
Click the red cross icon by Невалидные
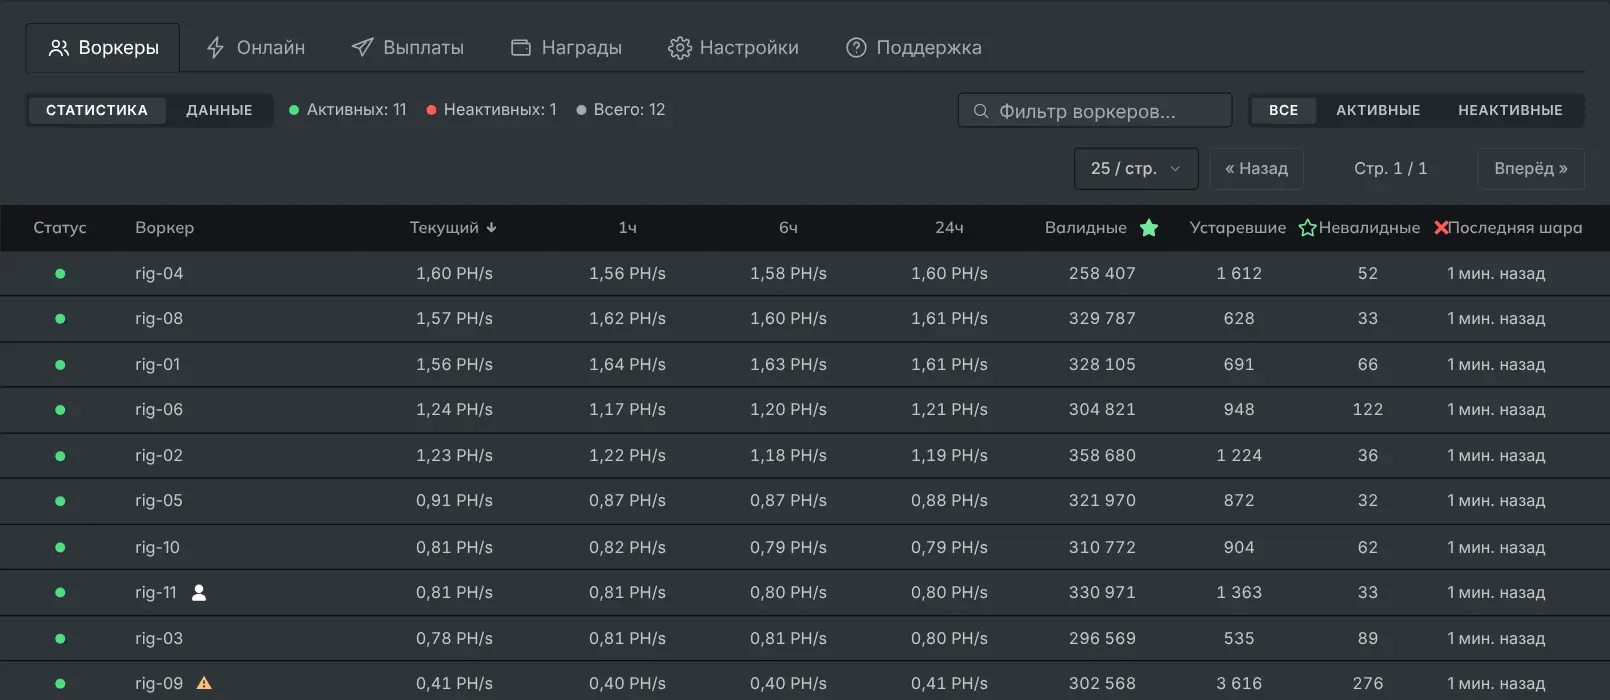[1441, 228]
